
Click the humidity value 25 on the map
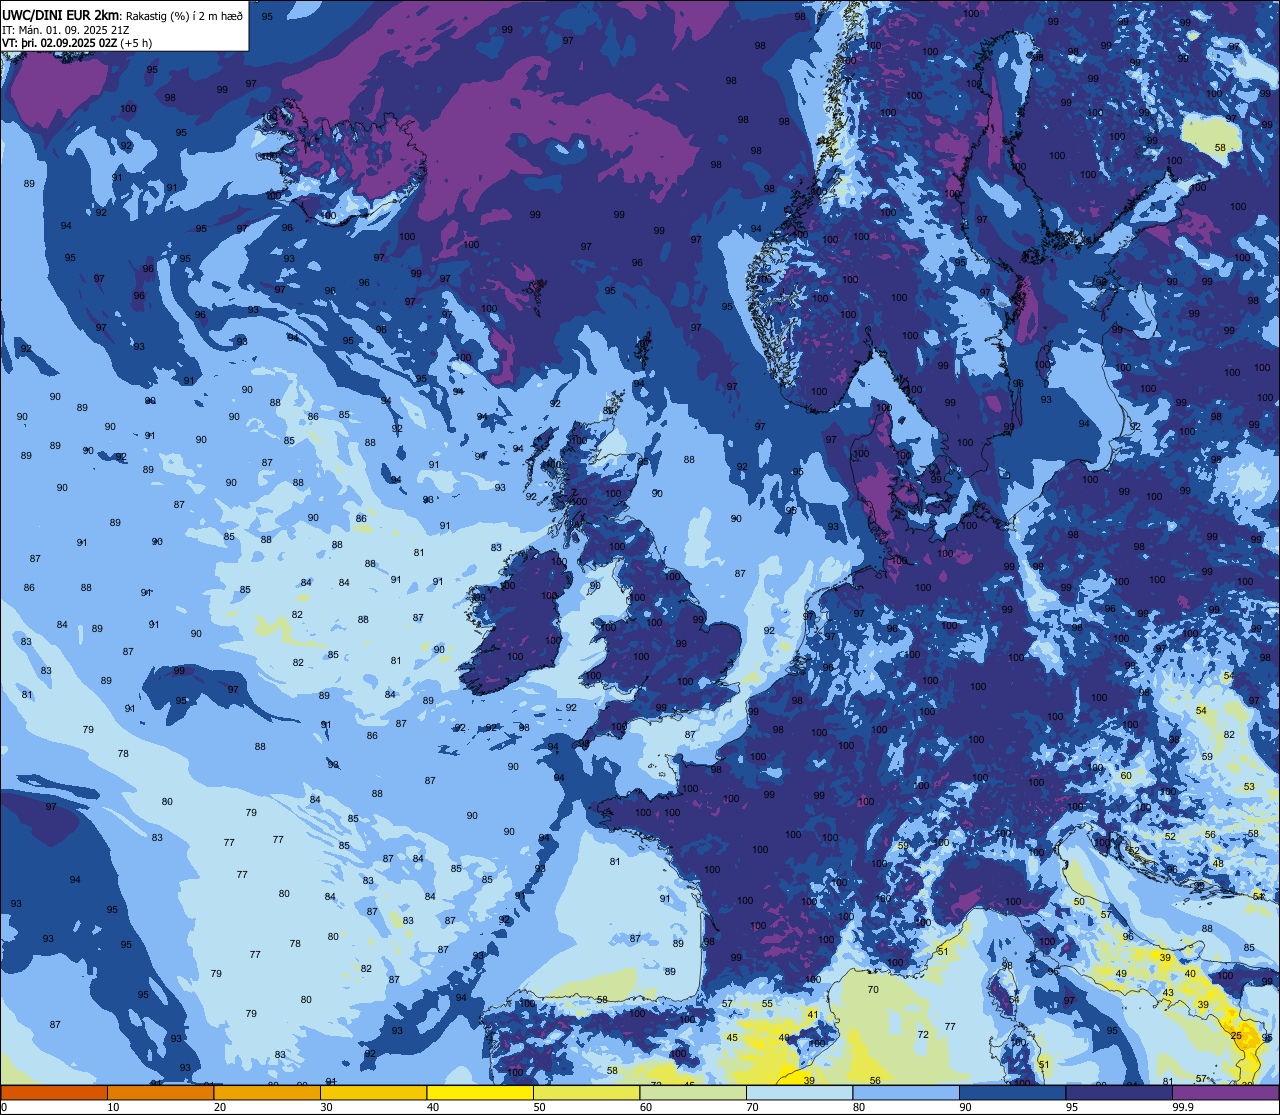point(1236,1036)
